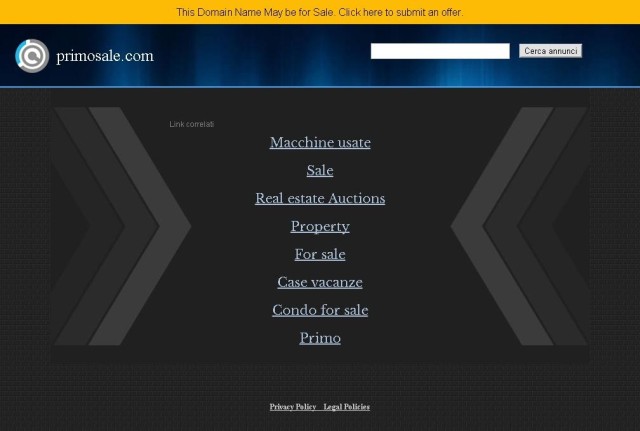640x431 pixels.
Task: Open the Property link
Action: coord(320,227)
